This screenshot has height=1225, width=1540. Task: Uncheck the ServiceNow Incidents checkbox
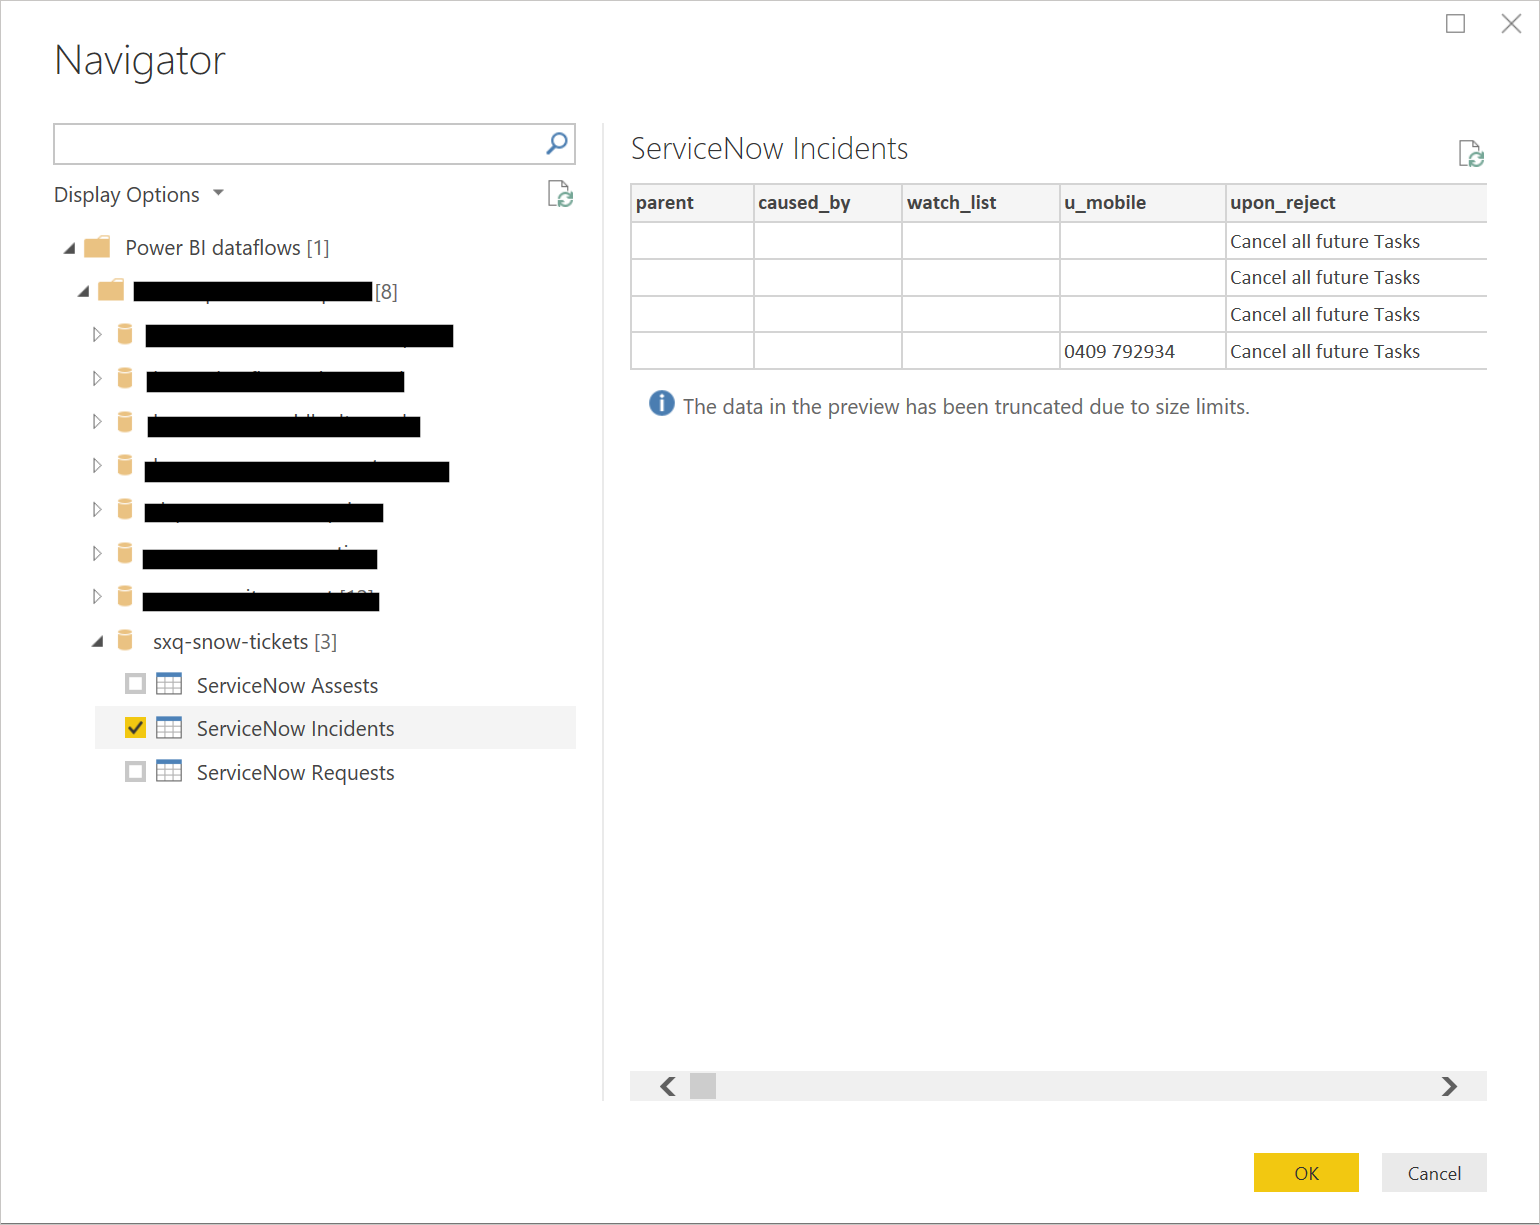pyautogui.click(x=135, y=728)
